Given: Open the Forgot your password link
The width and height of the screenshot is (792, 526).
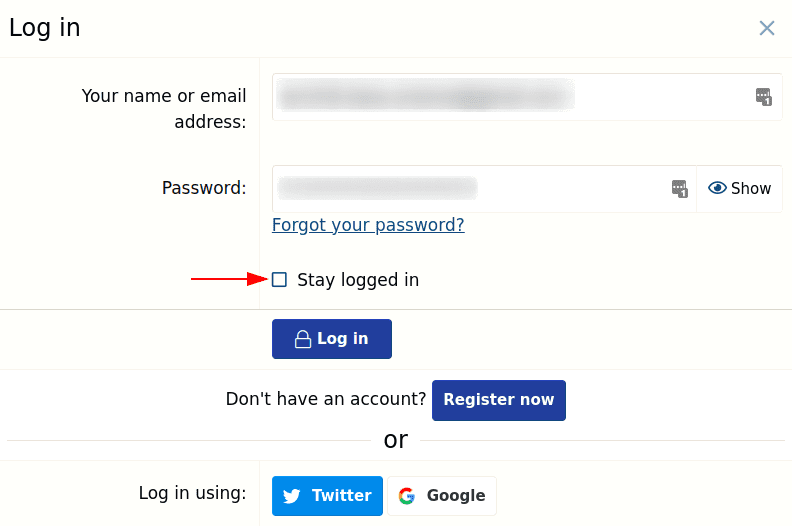Looking at the screenshot, I should [368, 225].
